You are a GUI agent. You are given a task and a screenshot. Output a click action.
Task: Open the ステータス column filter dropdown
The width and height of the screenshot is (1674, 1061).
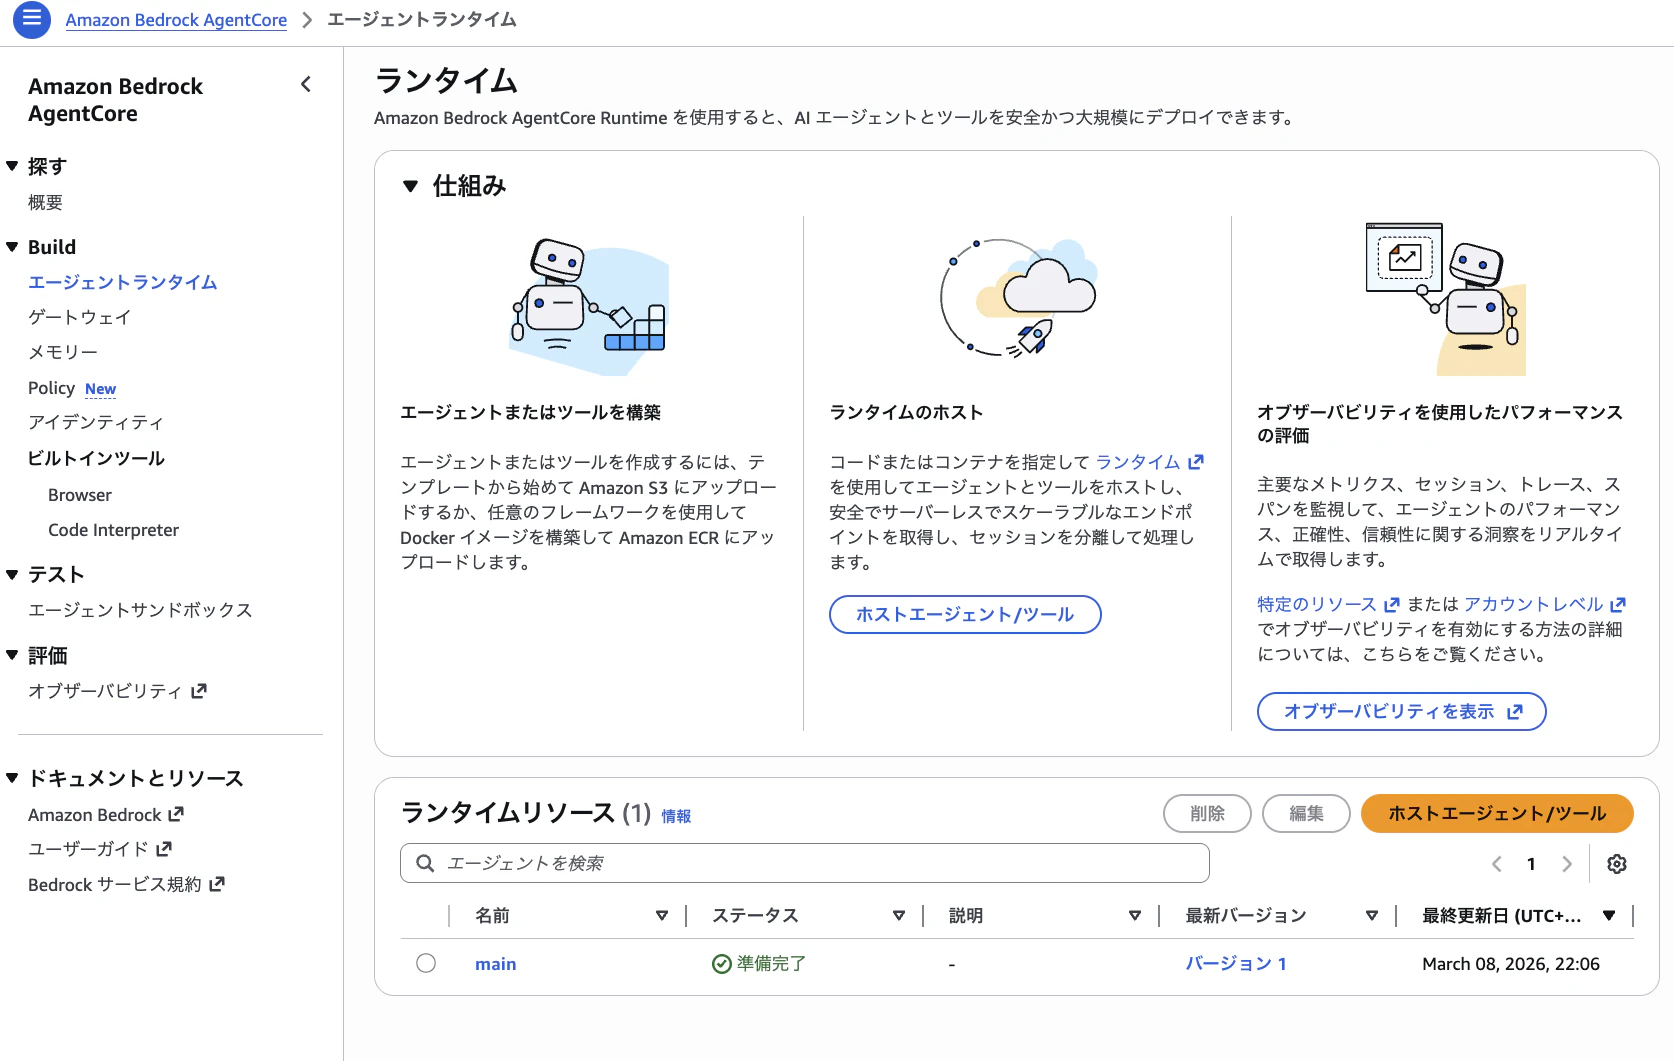click(899, 915)
